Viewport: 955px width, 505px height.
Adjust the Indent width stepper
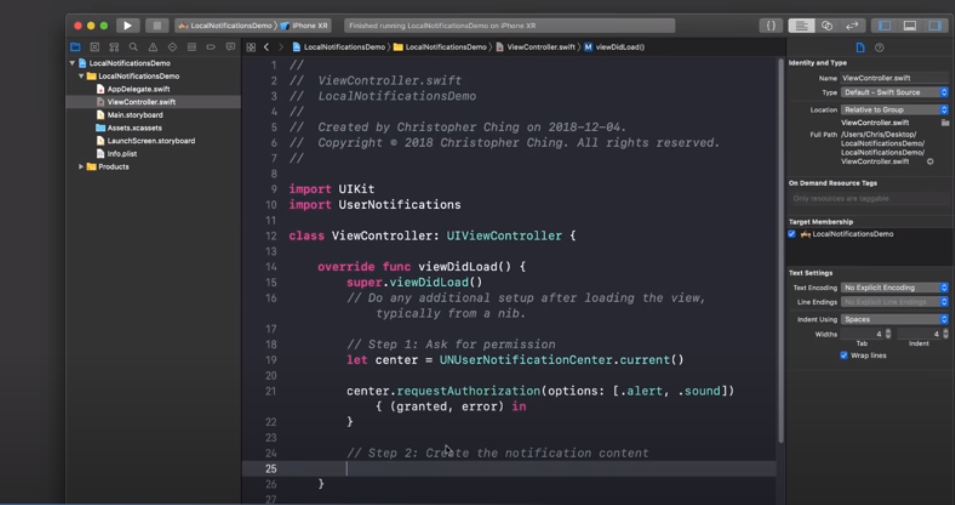(945, 334)
